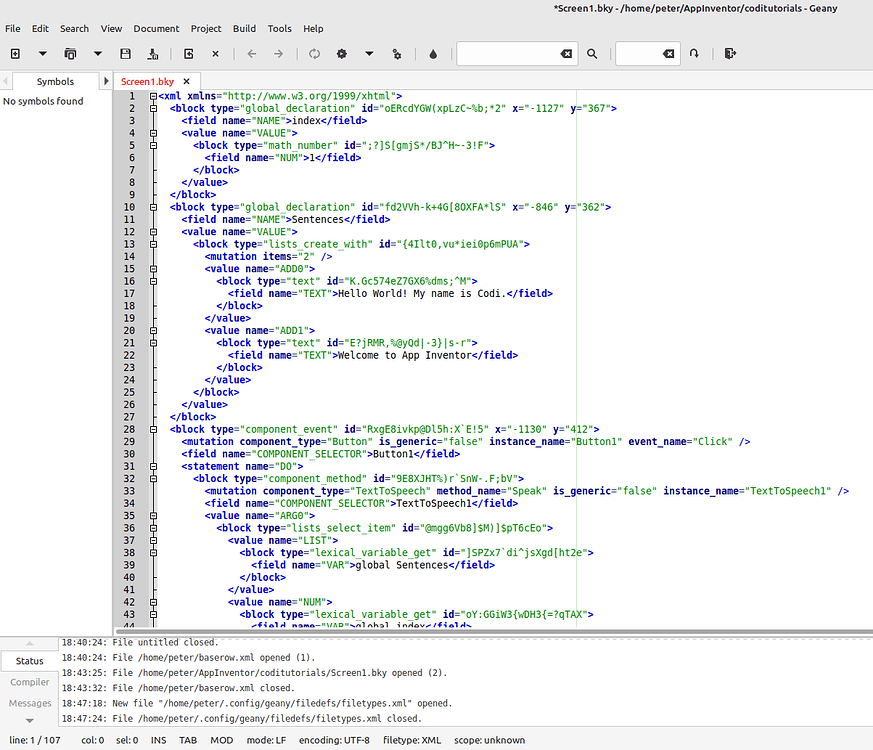Save the current file with floppy icon
873x750 pixels.
[125, 53]
